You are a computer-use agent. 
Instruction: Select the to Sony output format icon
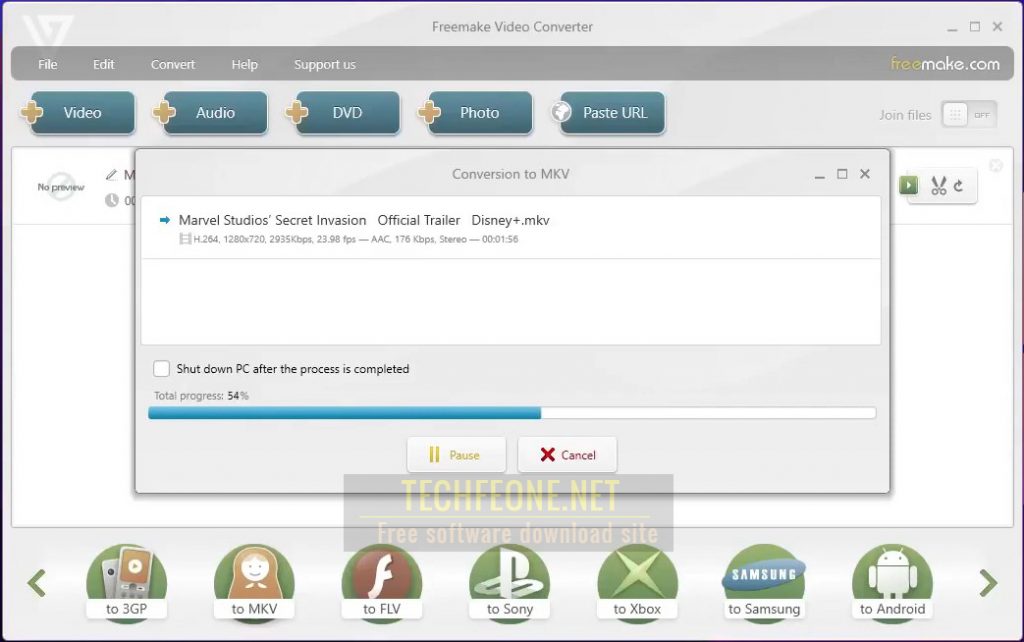[509, 583]
